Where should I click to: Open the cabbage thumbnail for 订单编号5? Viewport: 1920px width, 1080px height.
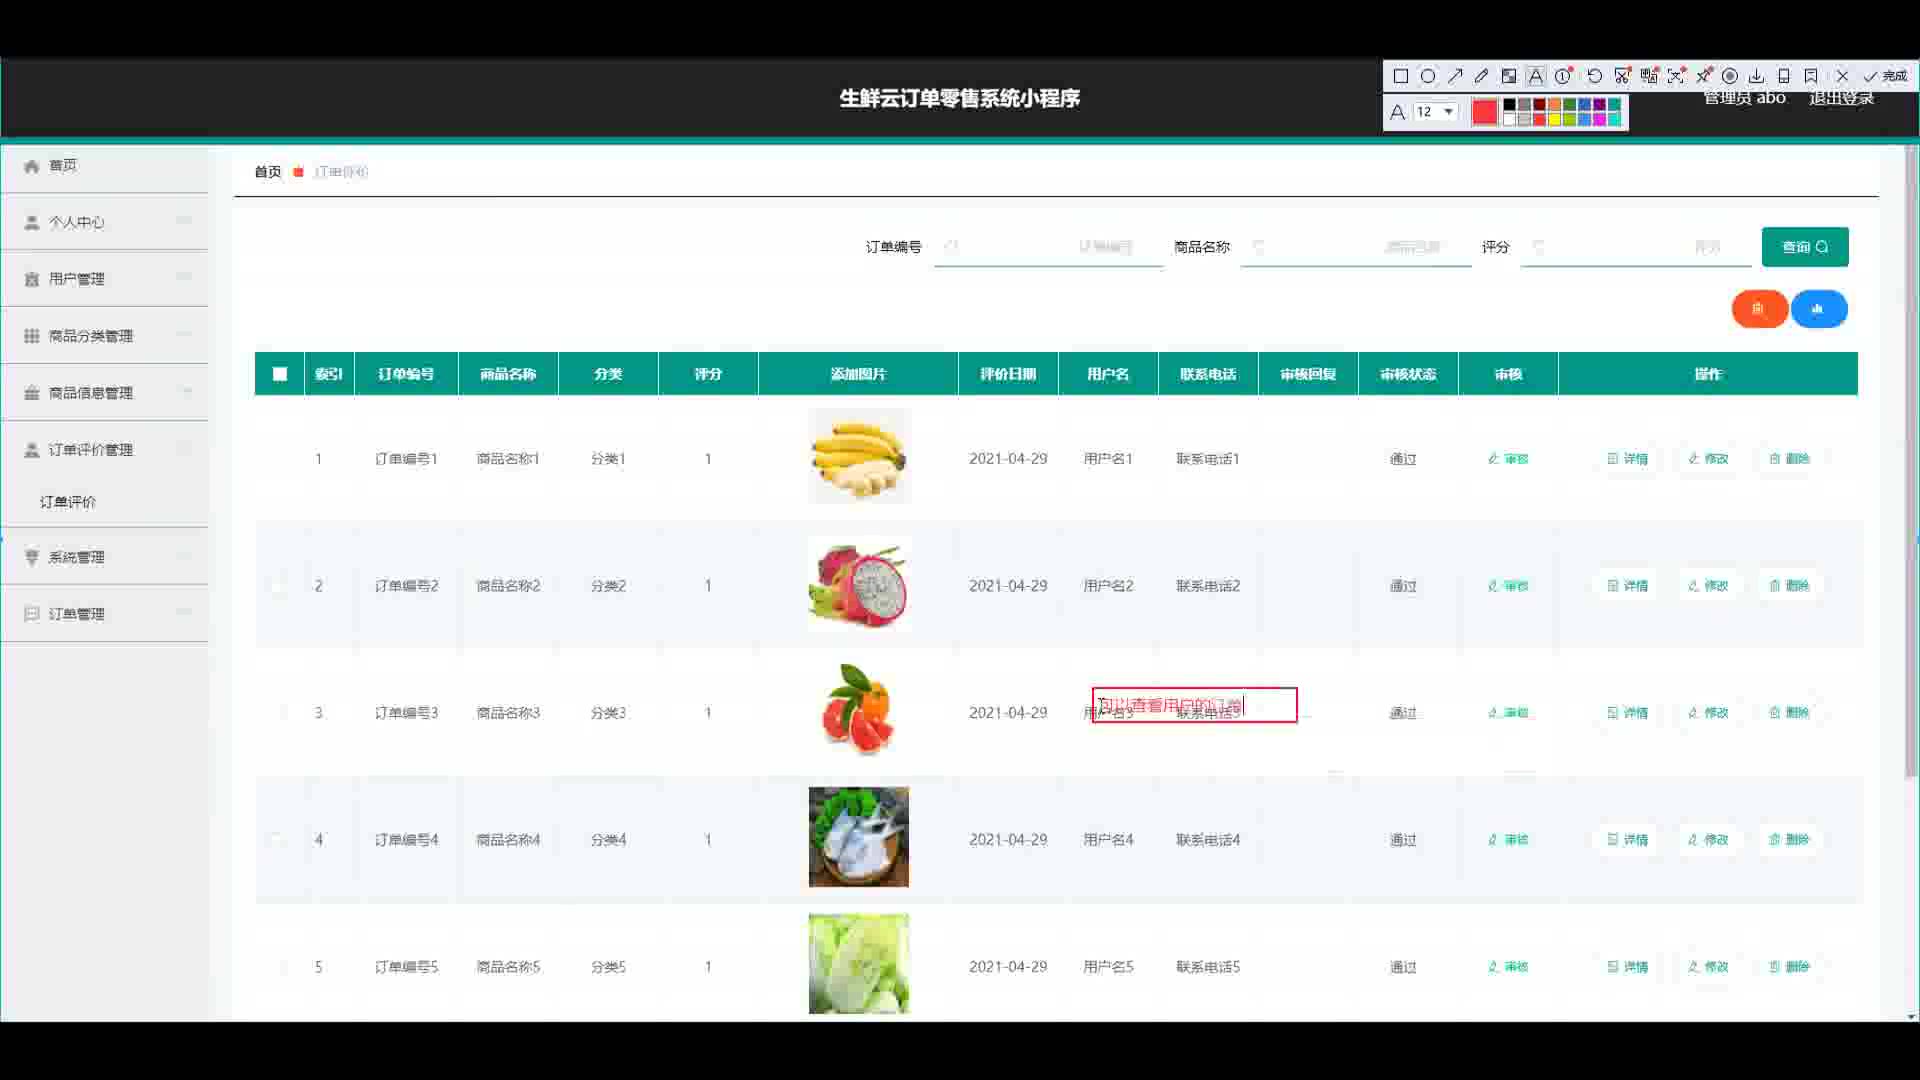(859, 964)
